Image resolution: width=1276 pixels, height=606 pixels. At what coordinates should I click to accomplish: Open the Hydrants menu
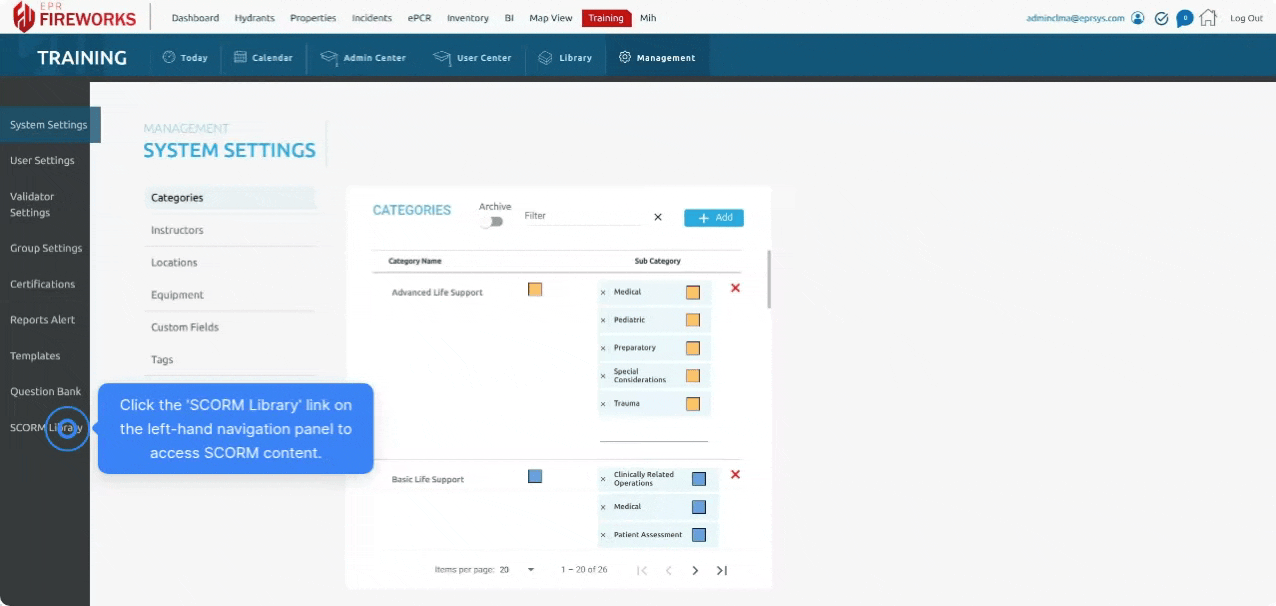click(255, 18)
